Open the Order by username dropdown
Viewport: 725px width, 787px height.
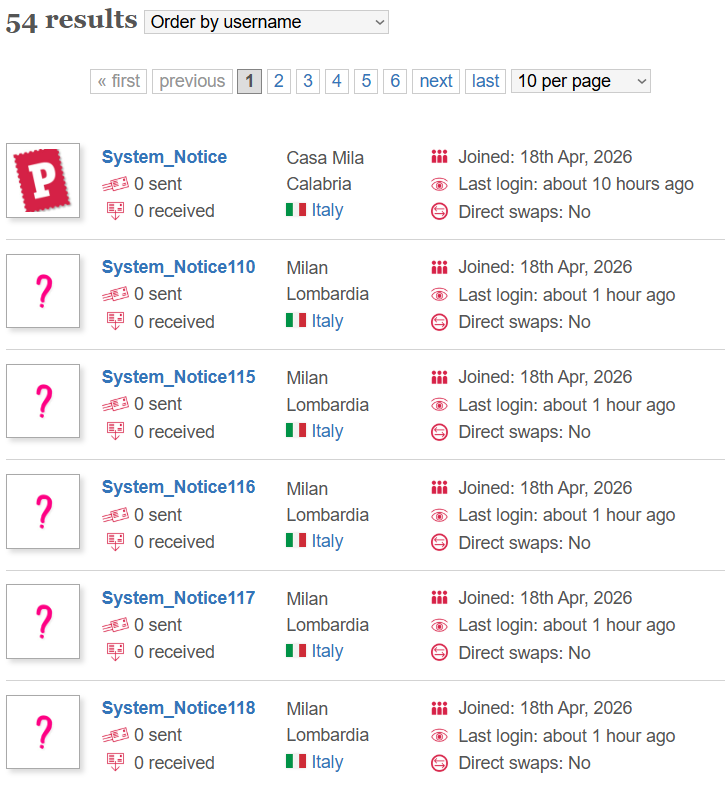pyautogui.click(x=266, y=22)
